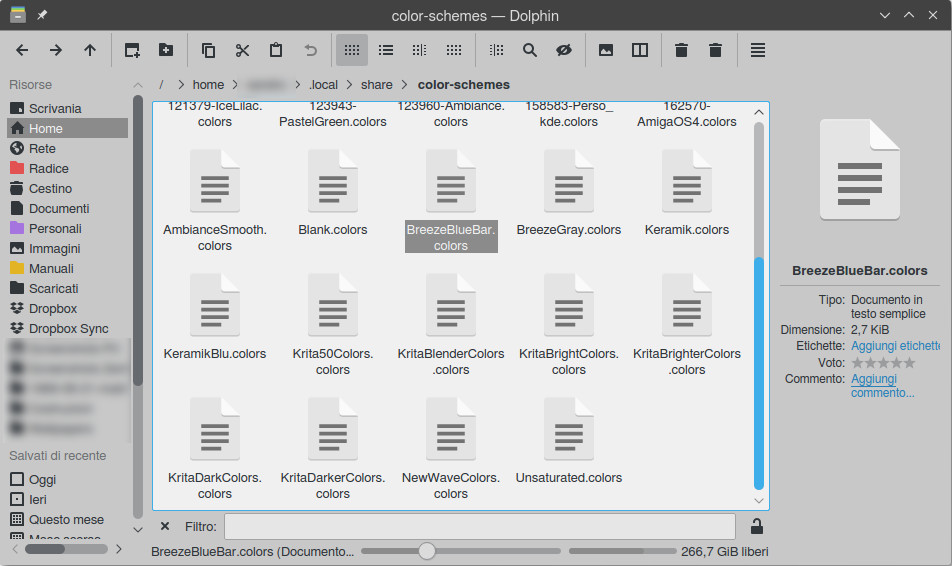Select the Blank.colors file
This screenshot has width=952, height=566.
pyautogui.click(x=333, y=193)
